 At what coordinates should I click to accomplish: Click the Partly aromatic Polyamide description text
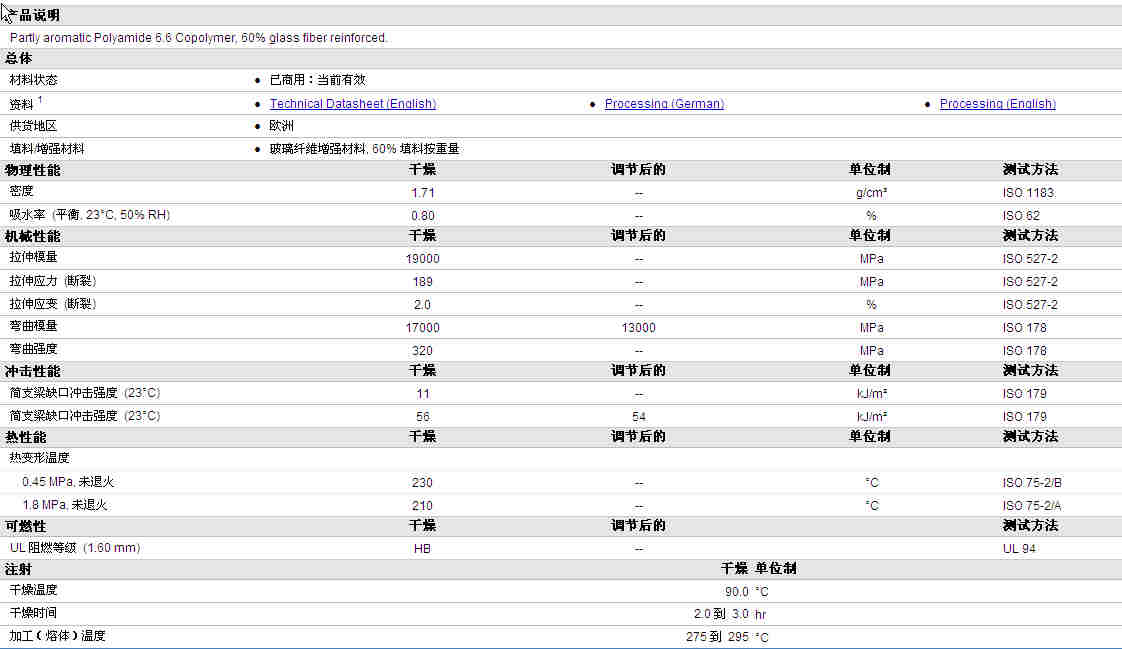pos(198,38)
